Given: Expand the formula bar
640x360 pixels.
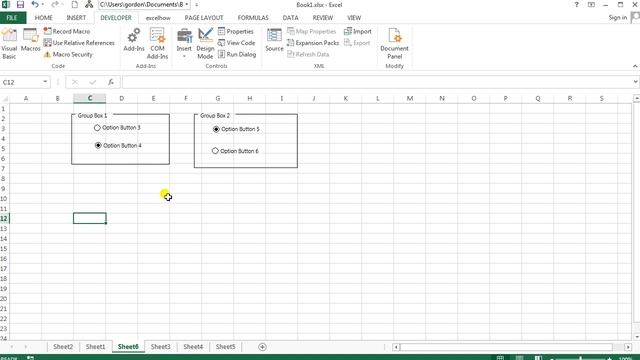Looking at the screenshot, I should pos(636,82).
